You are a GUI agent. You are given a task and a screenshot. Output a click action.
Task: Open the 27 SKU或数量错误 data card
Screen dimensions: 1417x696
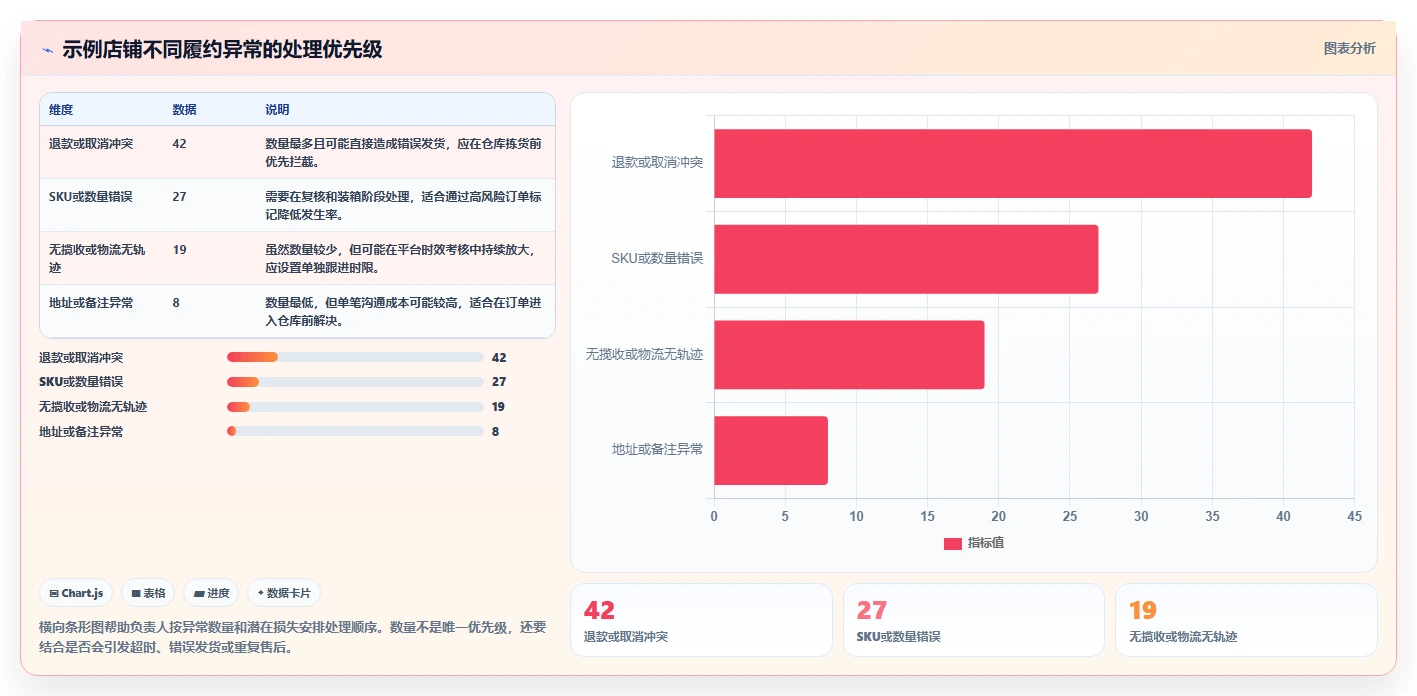pos(973,620)
